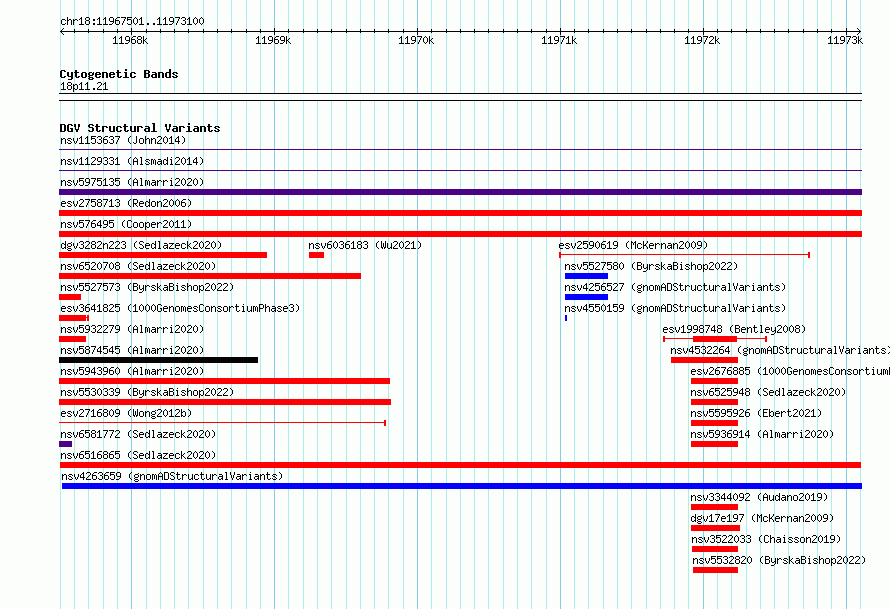Click the small purple bar under nsv6581772
The image size is (890, 609).
(x=65, y=444)
